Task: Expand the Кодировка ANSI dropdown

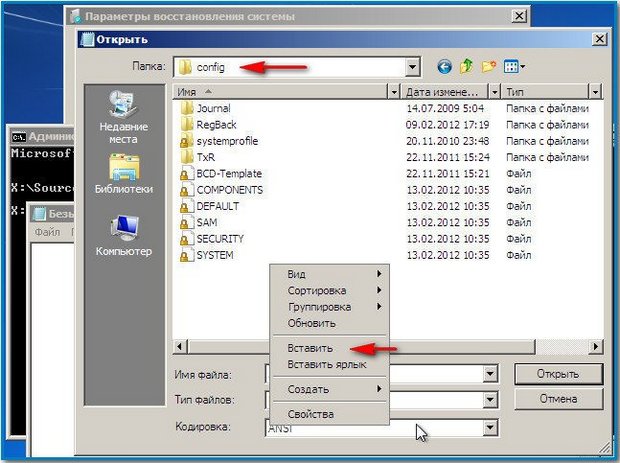Action: click(x=490, y=428)
